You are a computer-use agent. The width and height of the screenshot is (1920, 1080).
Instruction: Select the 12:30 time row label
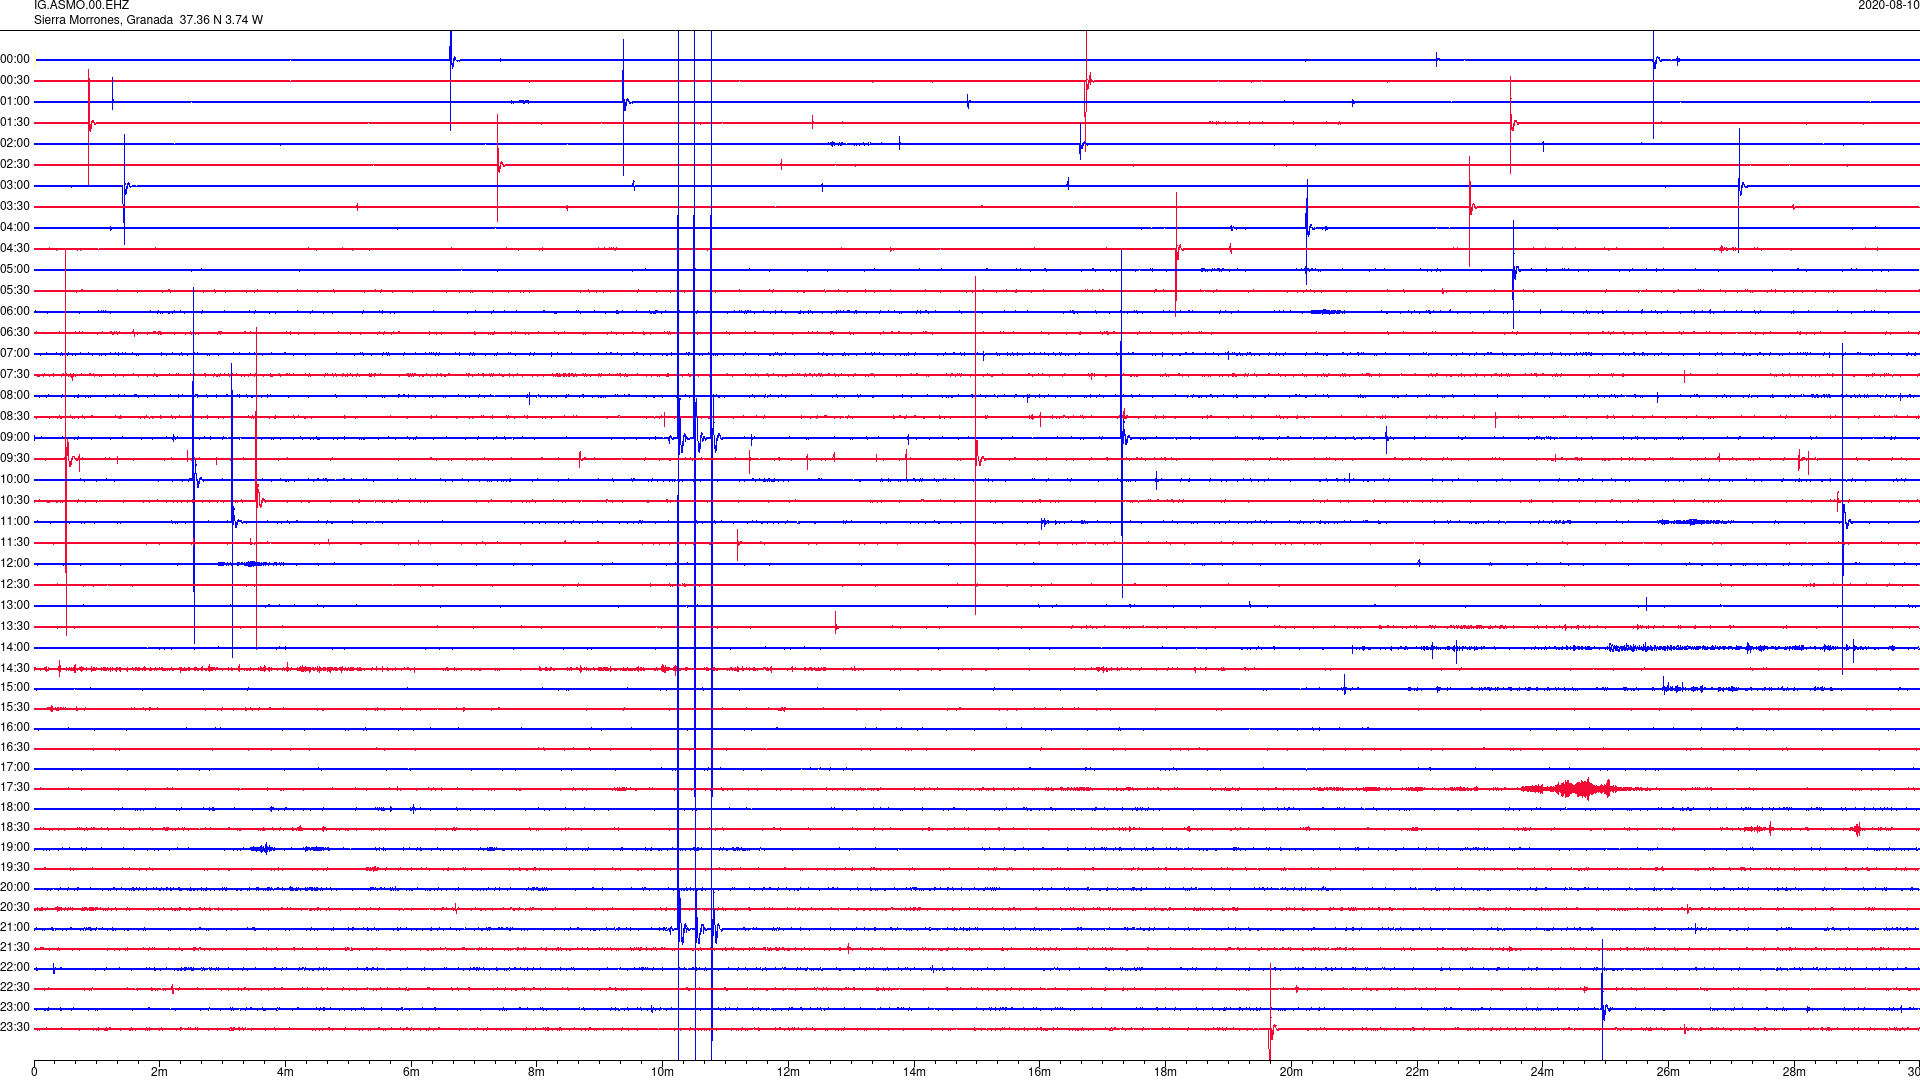tap(15, 585)
